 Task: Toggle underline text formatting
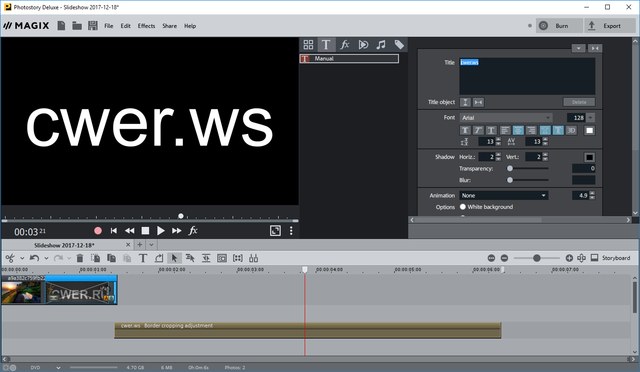click(x=491, y=130)
